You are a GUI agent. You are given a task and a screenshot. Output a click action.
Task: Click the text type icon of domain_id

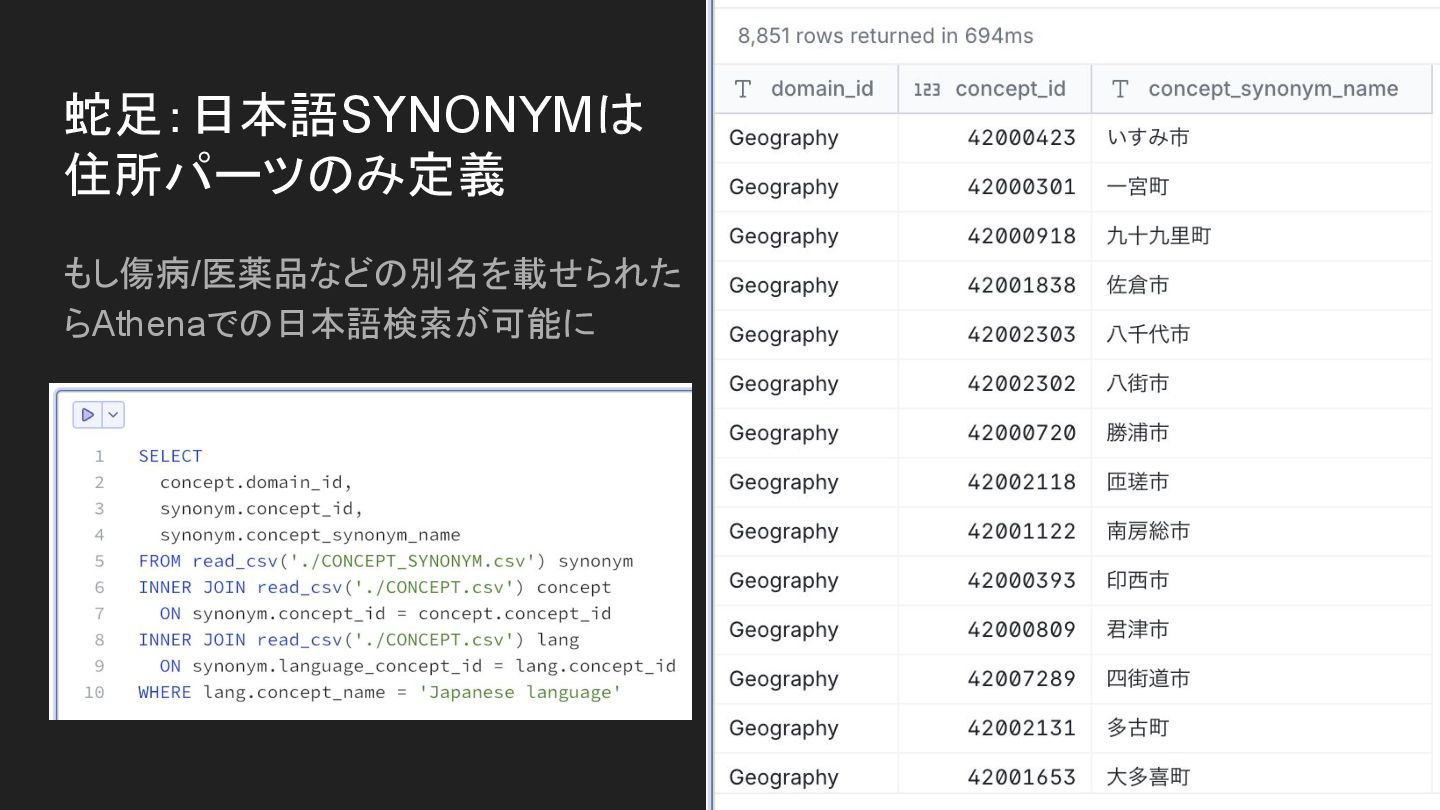pyautogui.click(x=743, y=89)
